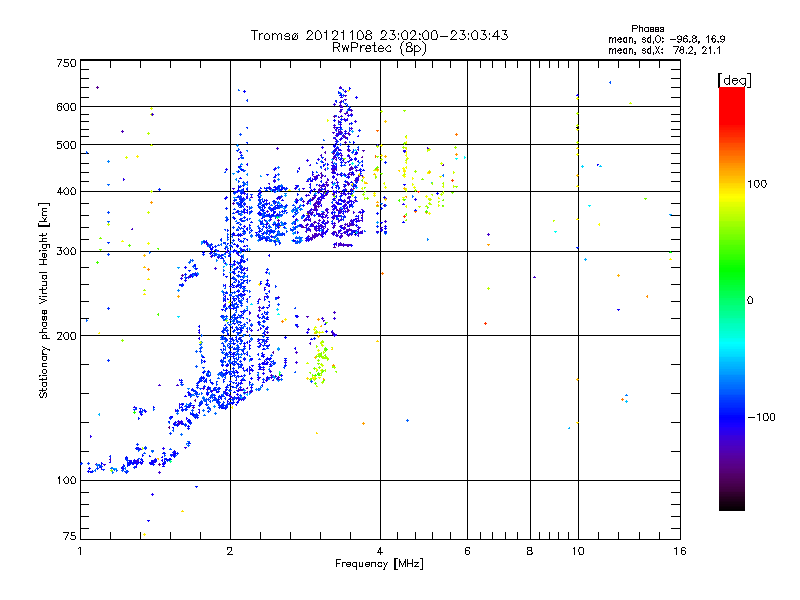Click the y-axis tick label '75'
800x600 pixels.
point(70,536)
